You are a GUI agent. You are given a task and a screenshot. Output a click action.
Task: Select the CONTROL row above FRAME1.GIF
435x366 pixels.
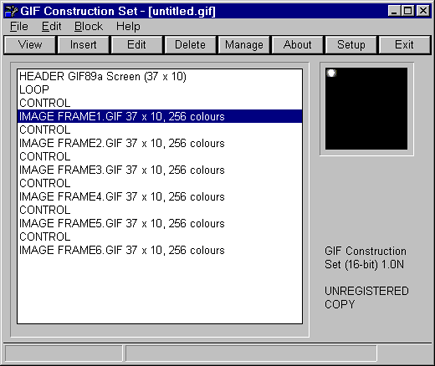160,103
